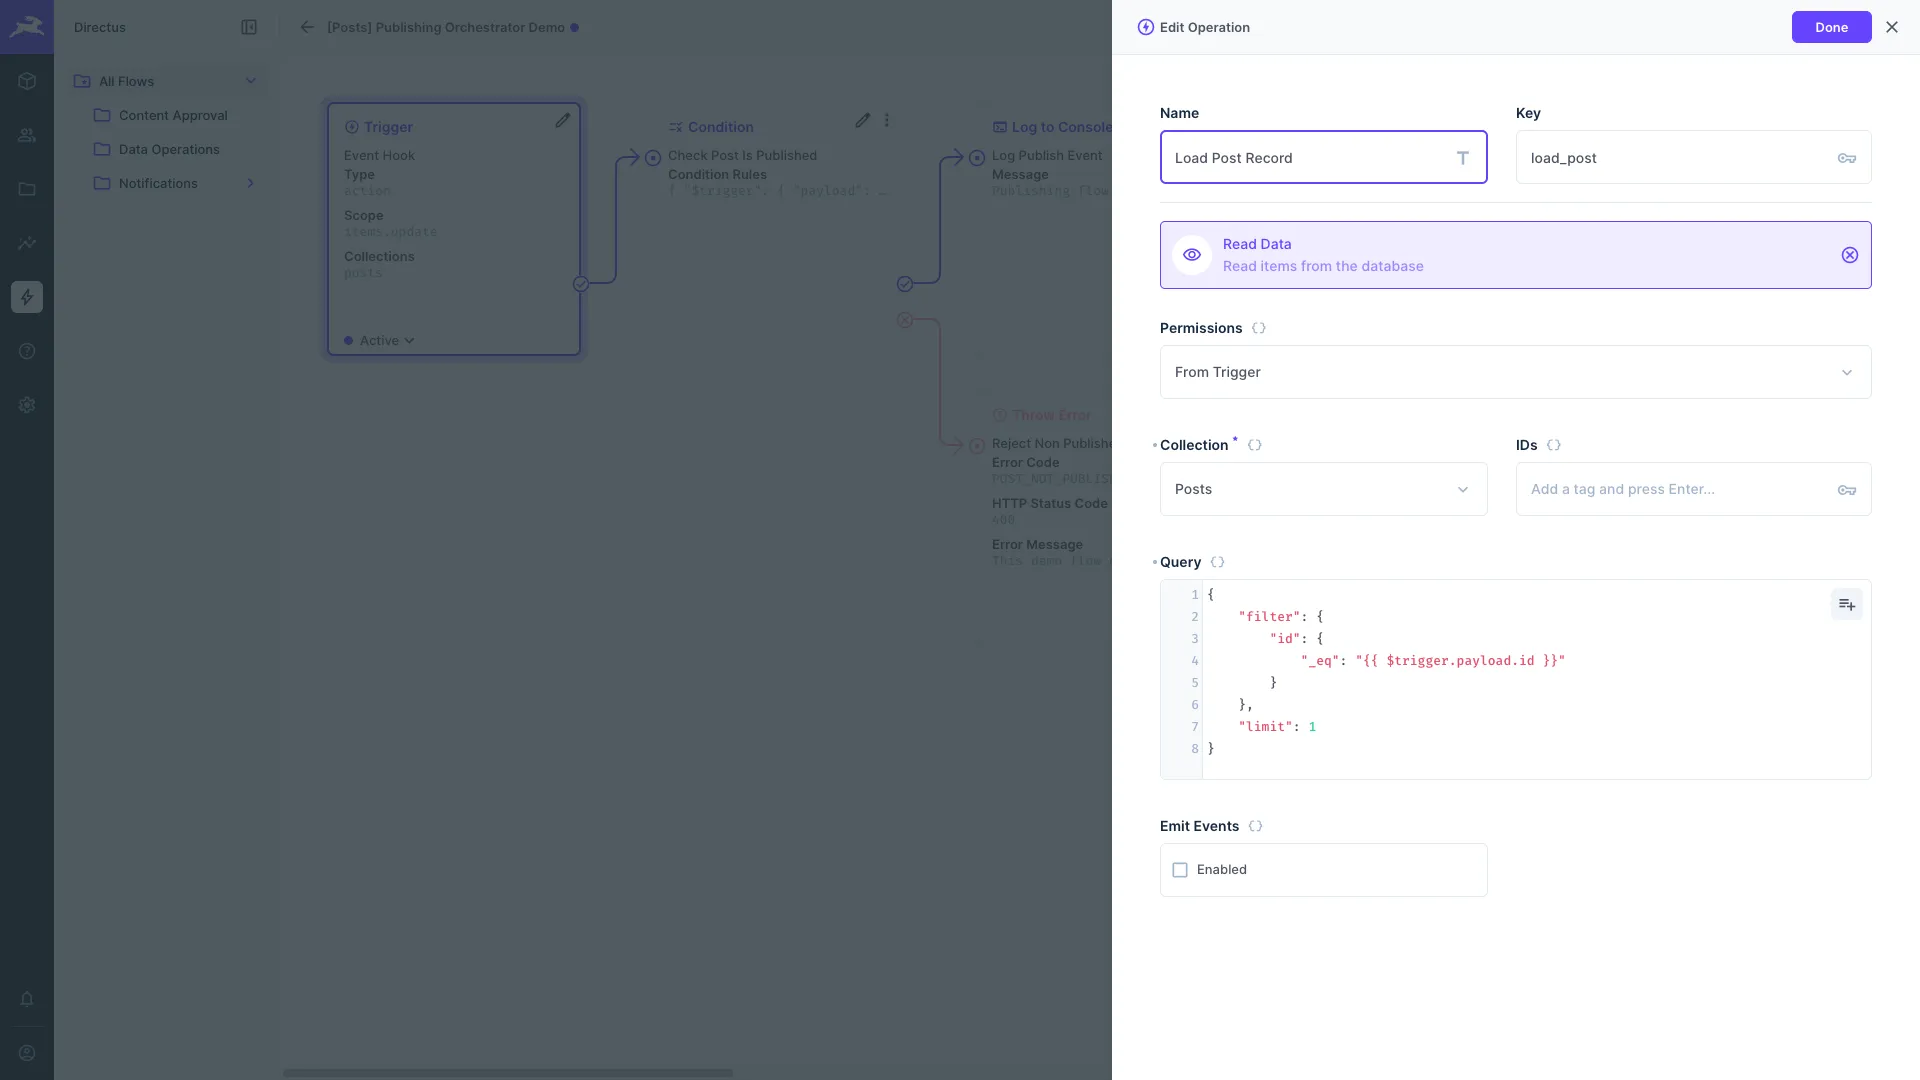Toggle raw editor for Query field
1920x1080 pixels.
coord(1218,562)
